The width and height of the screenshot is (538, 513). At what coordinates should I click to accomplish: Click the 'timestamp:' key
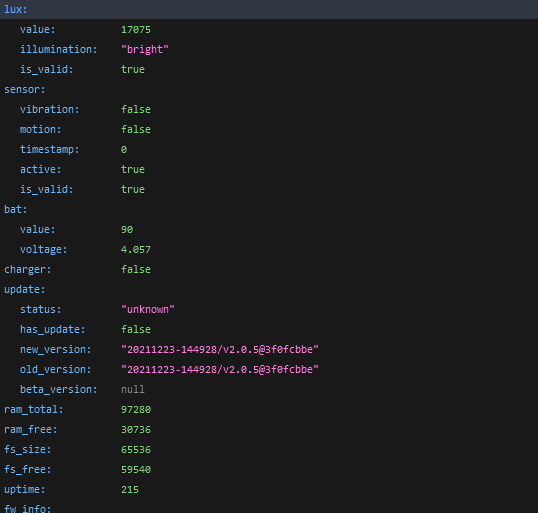tap(49, 150)
